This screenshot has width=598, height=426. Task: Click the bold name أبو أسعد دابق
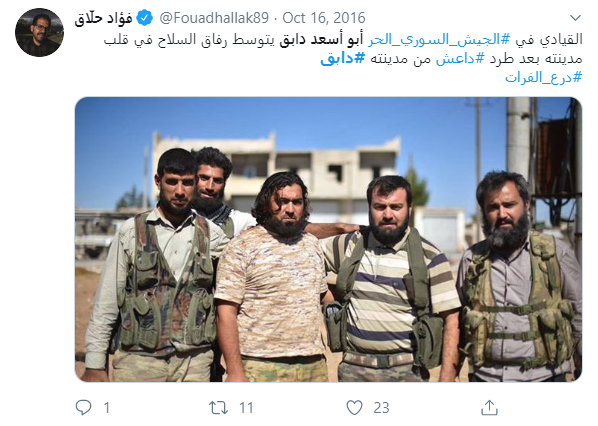[322, 40]
